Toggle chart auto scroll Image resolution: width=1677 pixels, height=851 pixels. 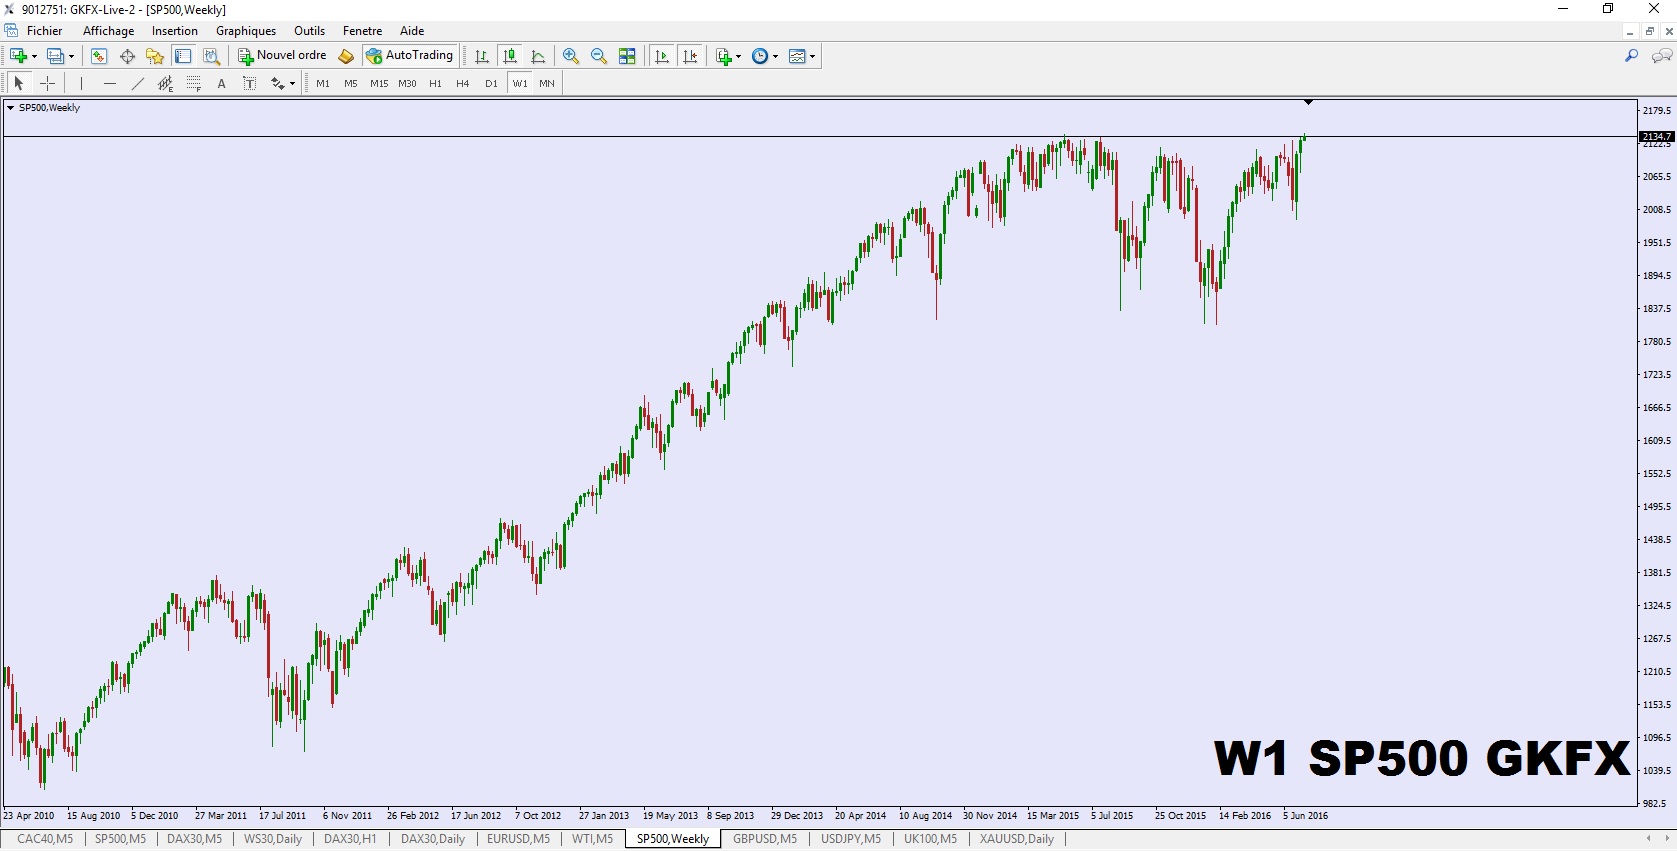[661, 56]
